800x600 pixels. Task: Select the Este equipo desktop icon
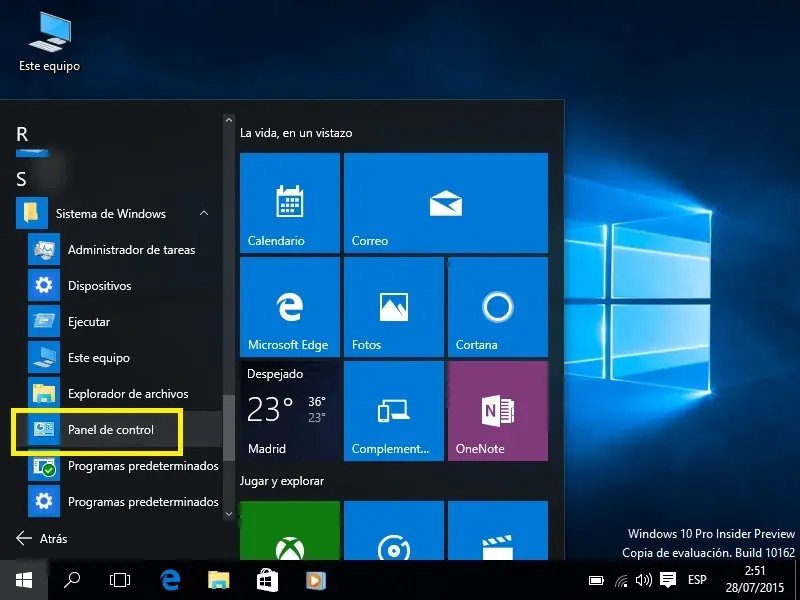point(49,42)
